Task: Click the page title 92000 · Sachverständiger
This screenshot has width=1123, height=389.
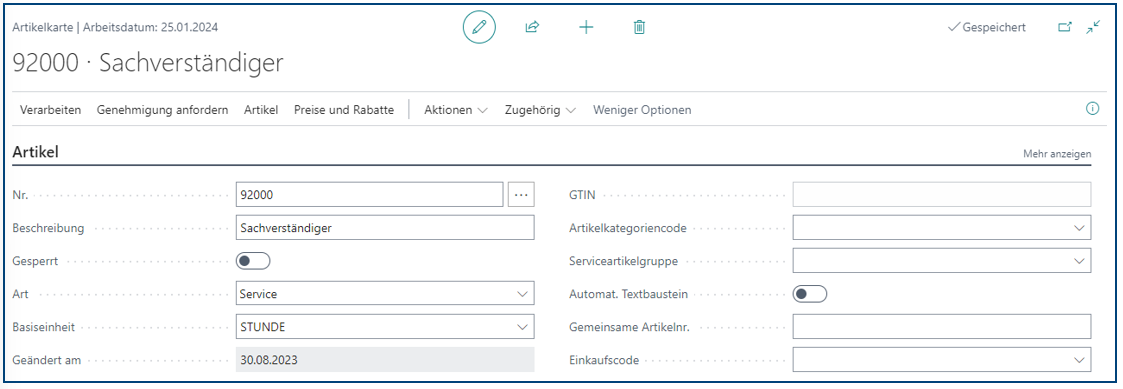Action: [148, 63]
